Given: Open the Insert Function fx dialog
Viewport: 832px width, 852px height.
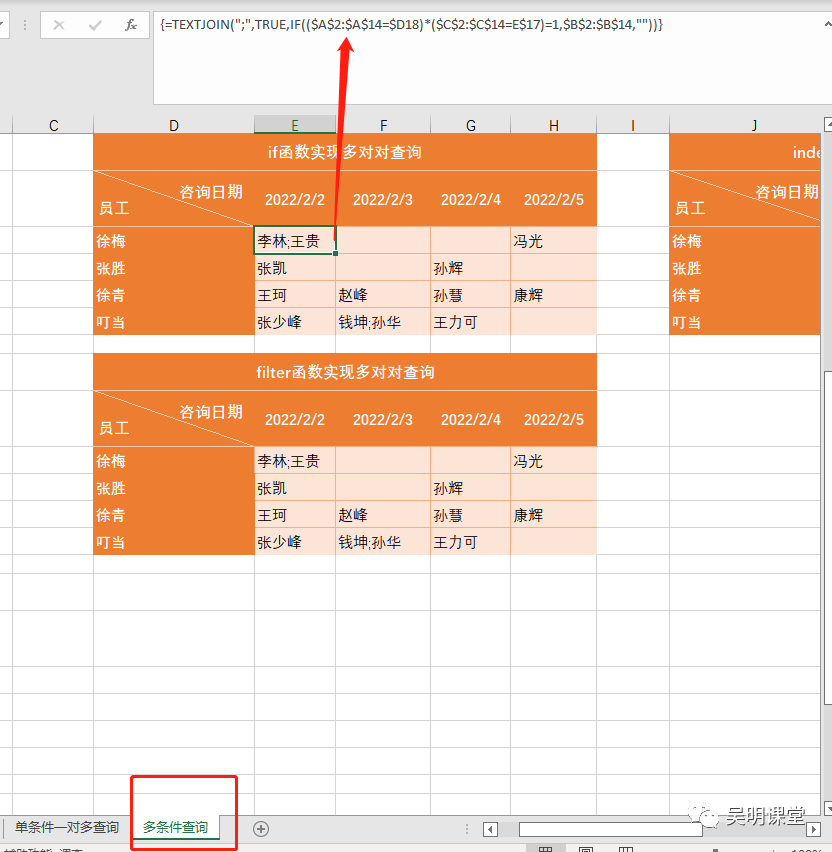Looking at the screenshot, I should click(130, 25).
